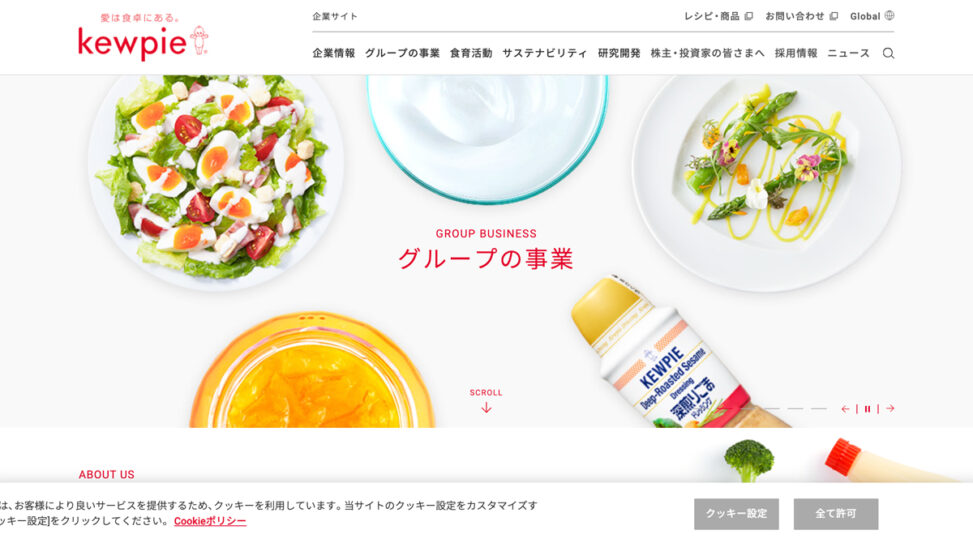The height and width of the screenshot is (547, 973).
Task: Go to next slide arrow
Action: (890, 409)
